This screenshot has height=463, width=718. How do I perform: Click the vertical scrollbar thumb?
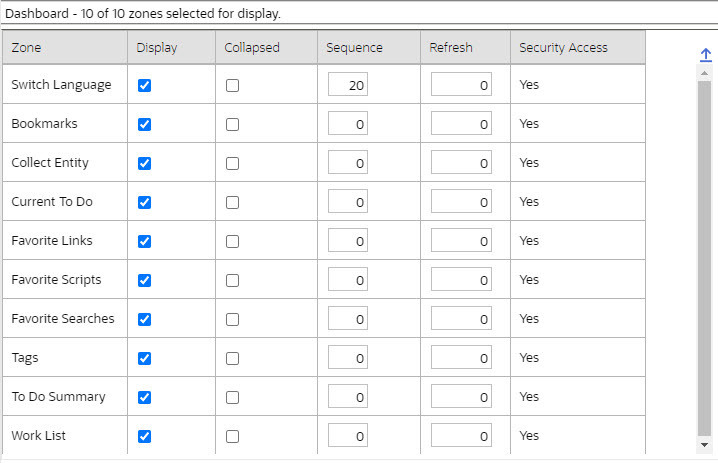click(705, 250)
